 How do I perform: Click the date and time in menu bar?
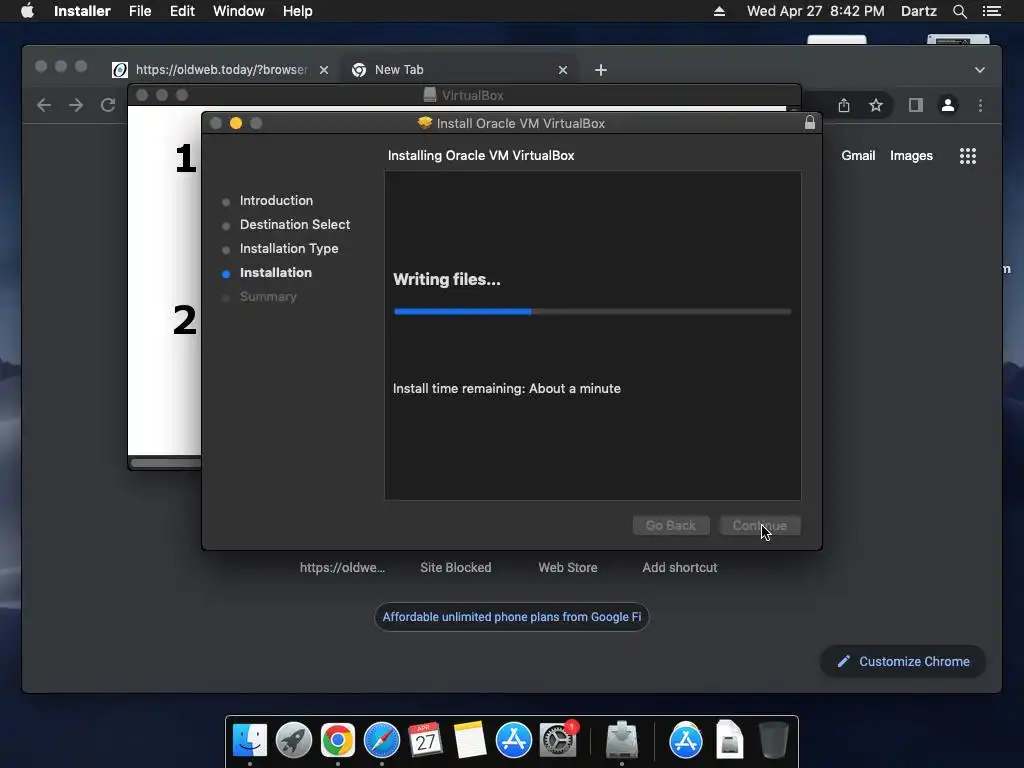coord(815,11)
